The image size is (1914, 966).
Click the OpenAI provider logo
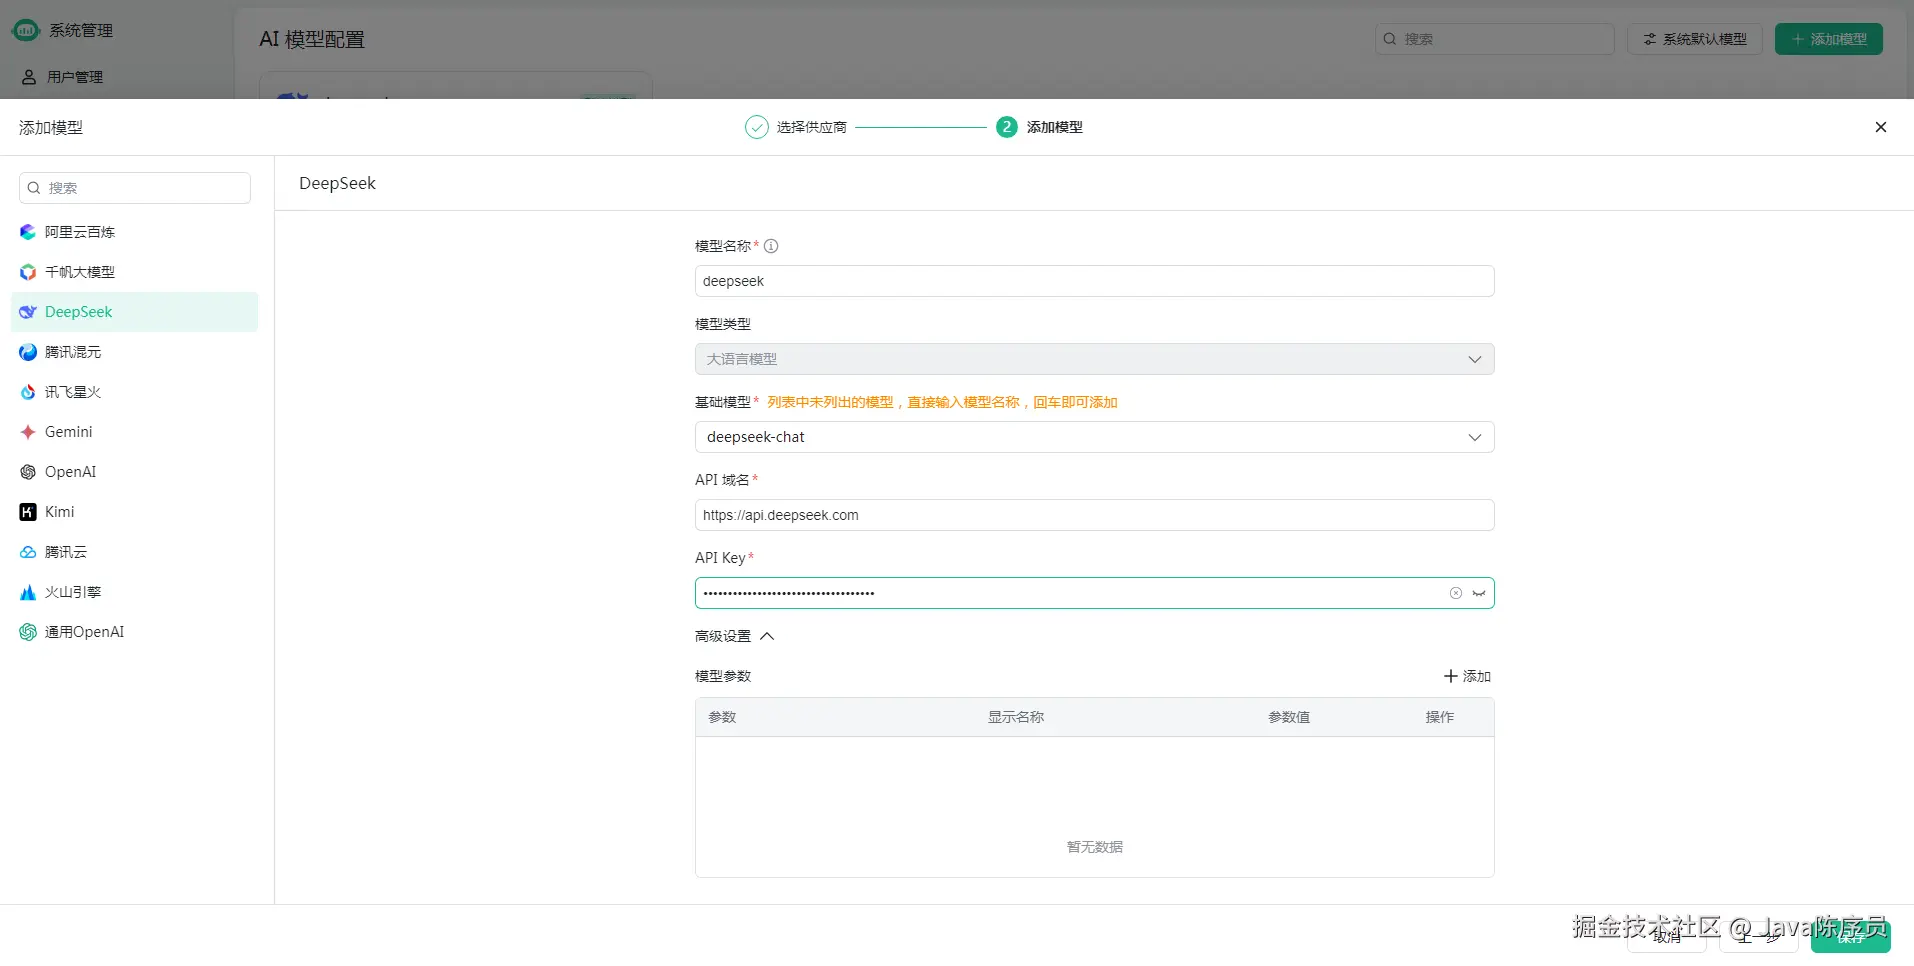tap(28, 472)
